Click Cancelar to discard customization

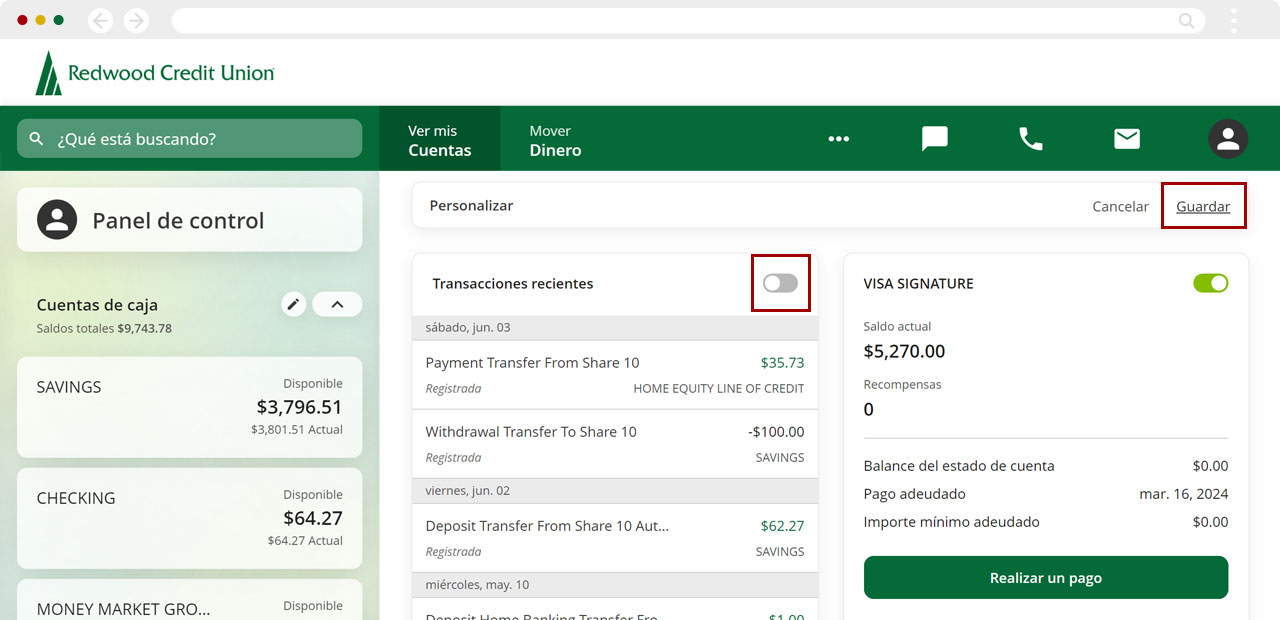1120,206
